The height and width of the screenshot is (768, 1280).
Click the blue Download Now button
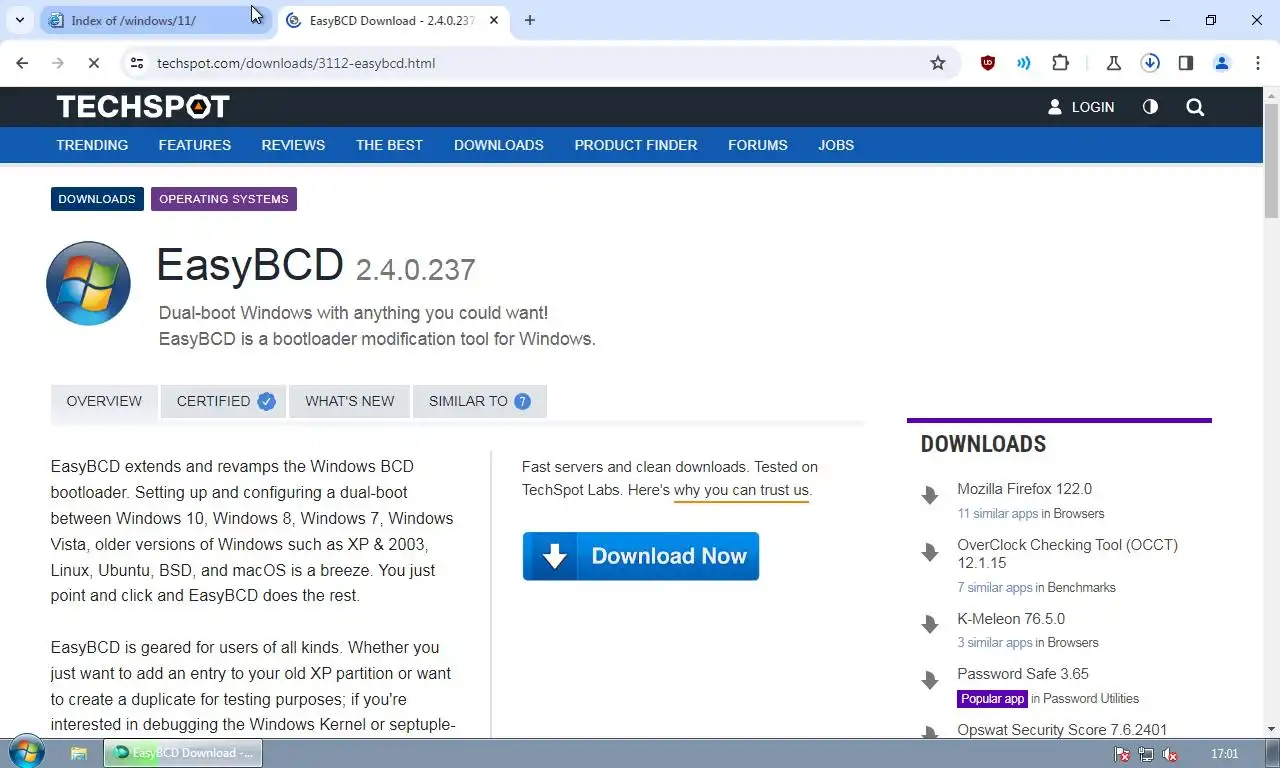tap(641, 556)
